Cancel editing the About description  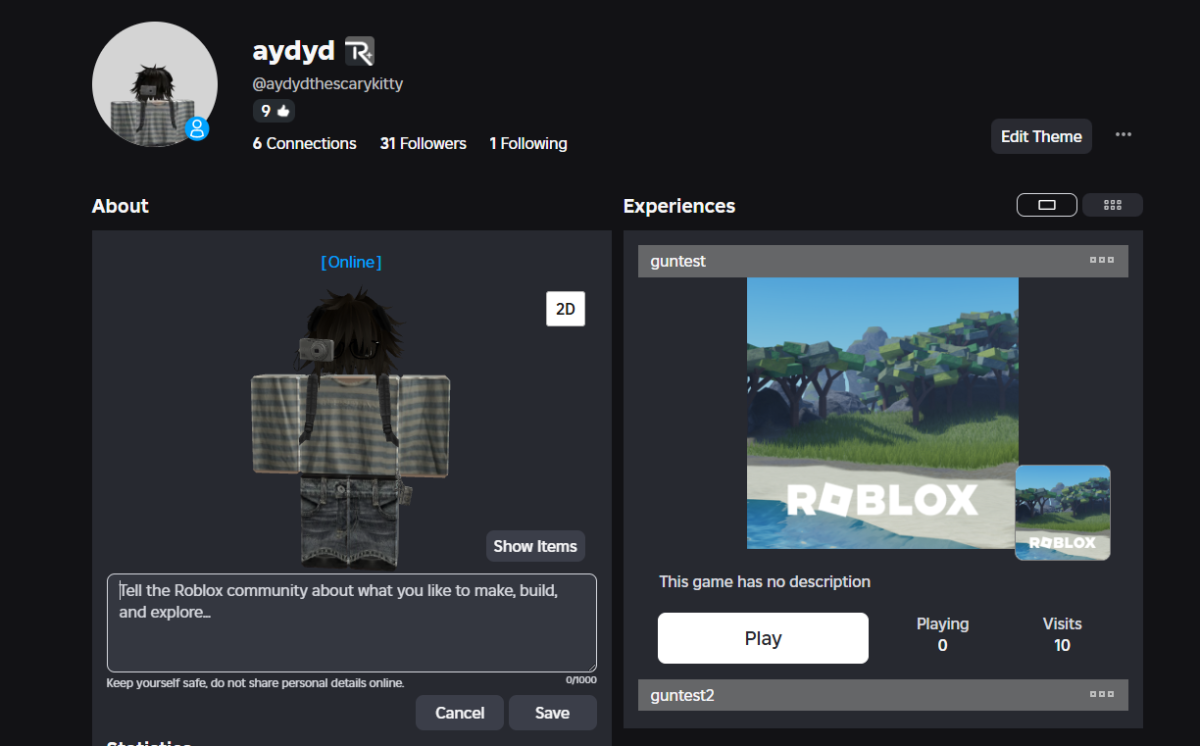tap(460, 713)
